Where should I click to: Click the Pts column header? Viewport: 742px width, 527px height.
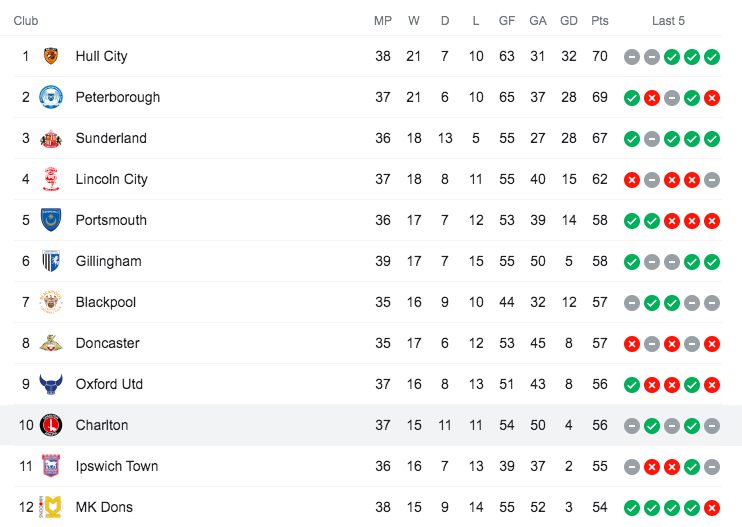click(600, 20)
